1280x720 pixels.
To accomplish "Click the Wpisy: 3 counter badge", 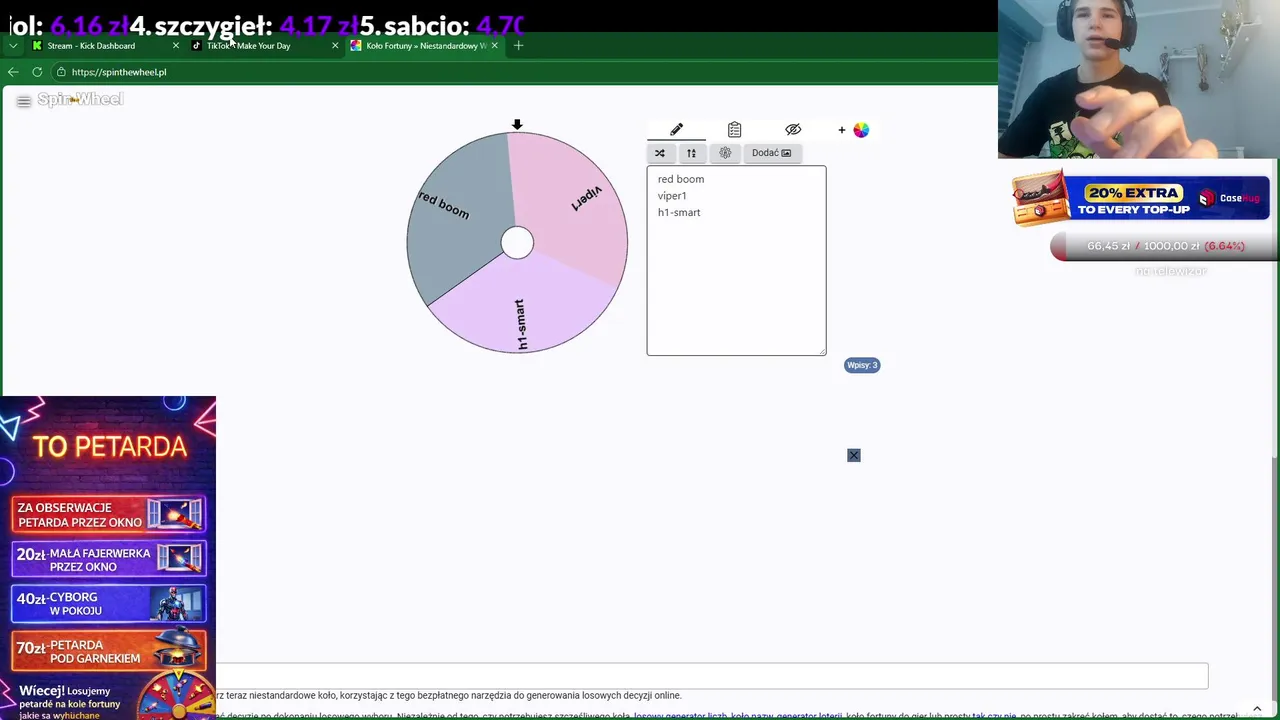I will point(862,365).
